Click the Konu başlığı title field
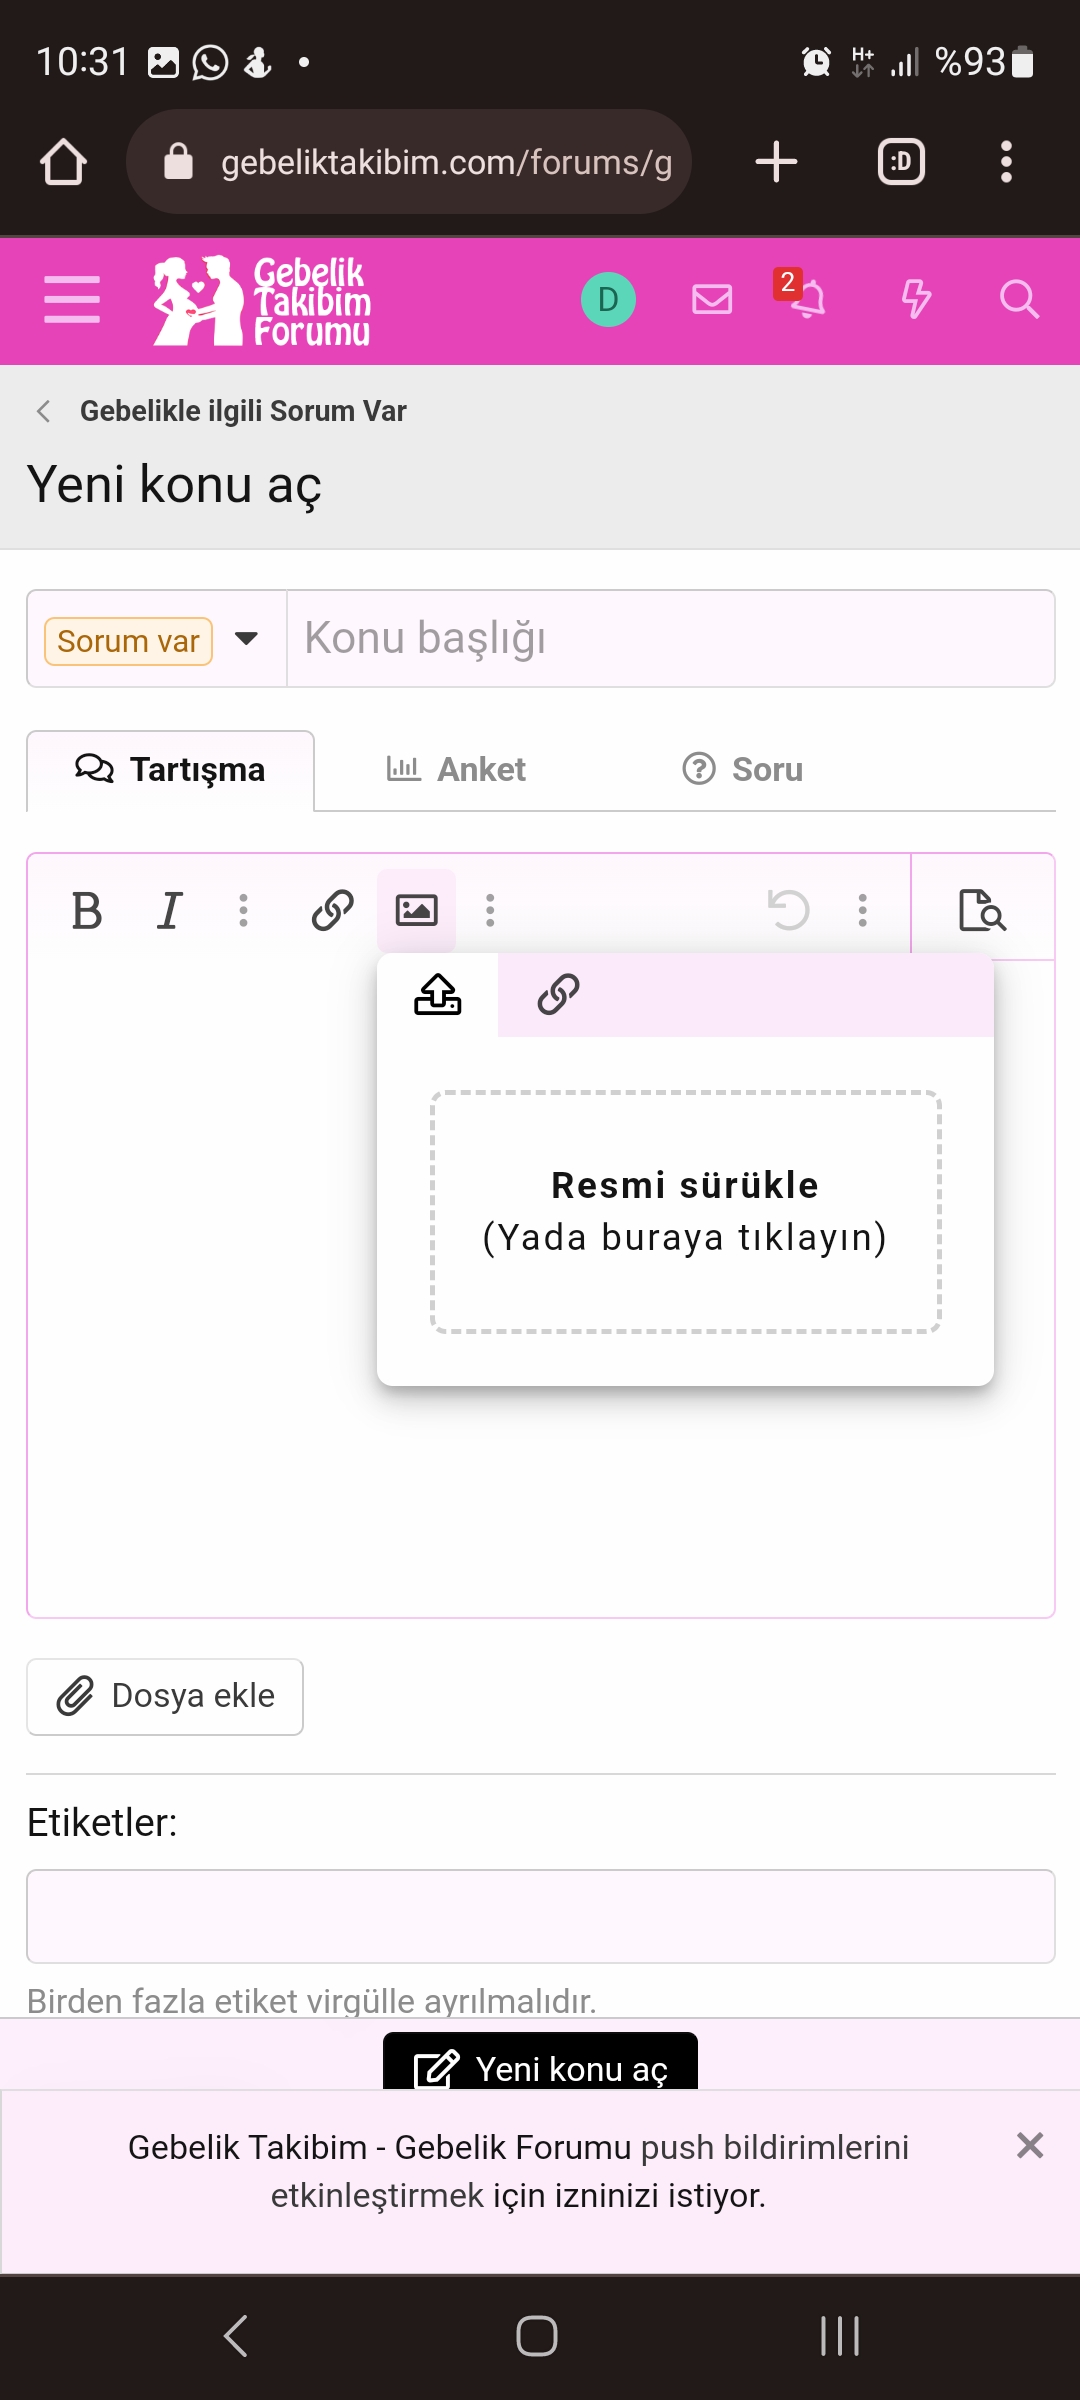1080x2400 pixels. point(670,639)
